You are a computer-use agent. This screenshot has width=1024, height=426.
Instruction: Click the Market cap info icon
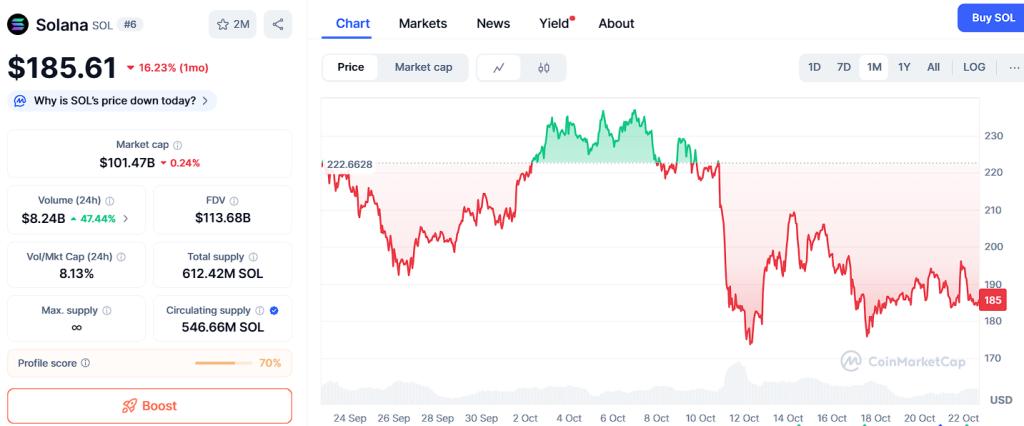point(178,145)
